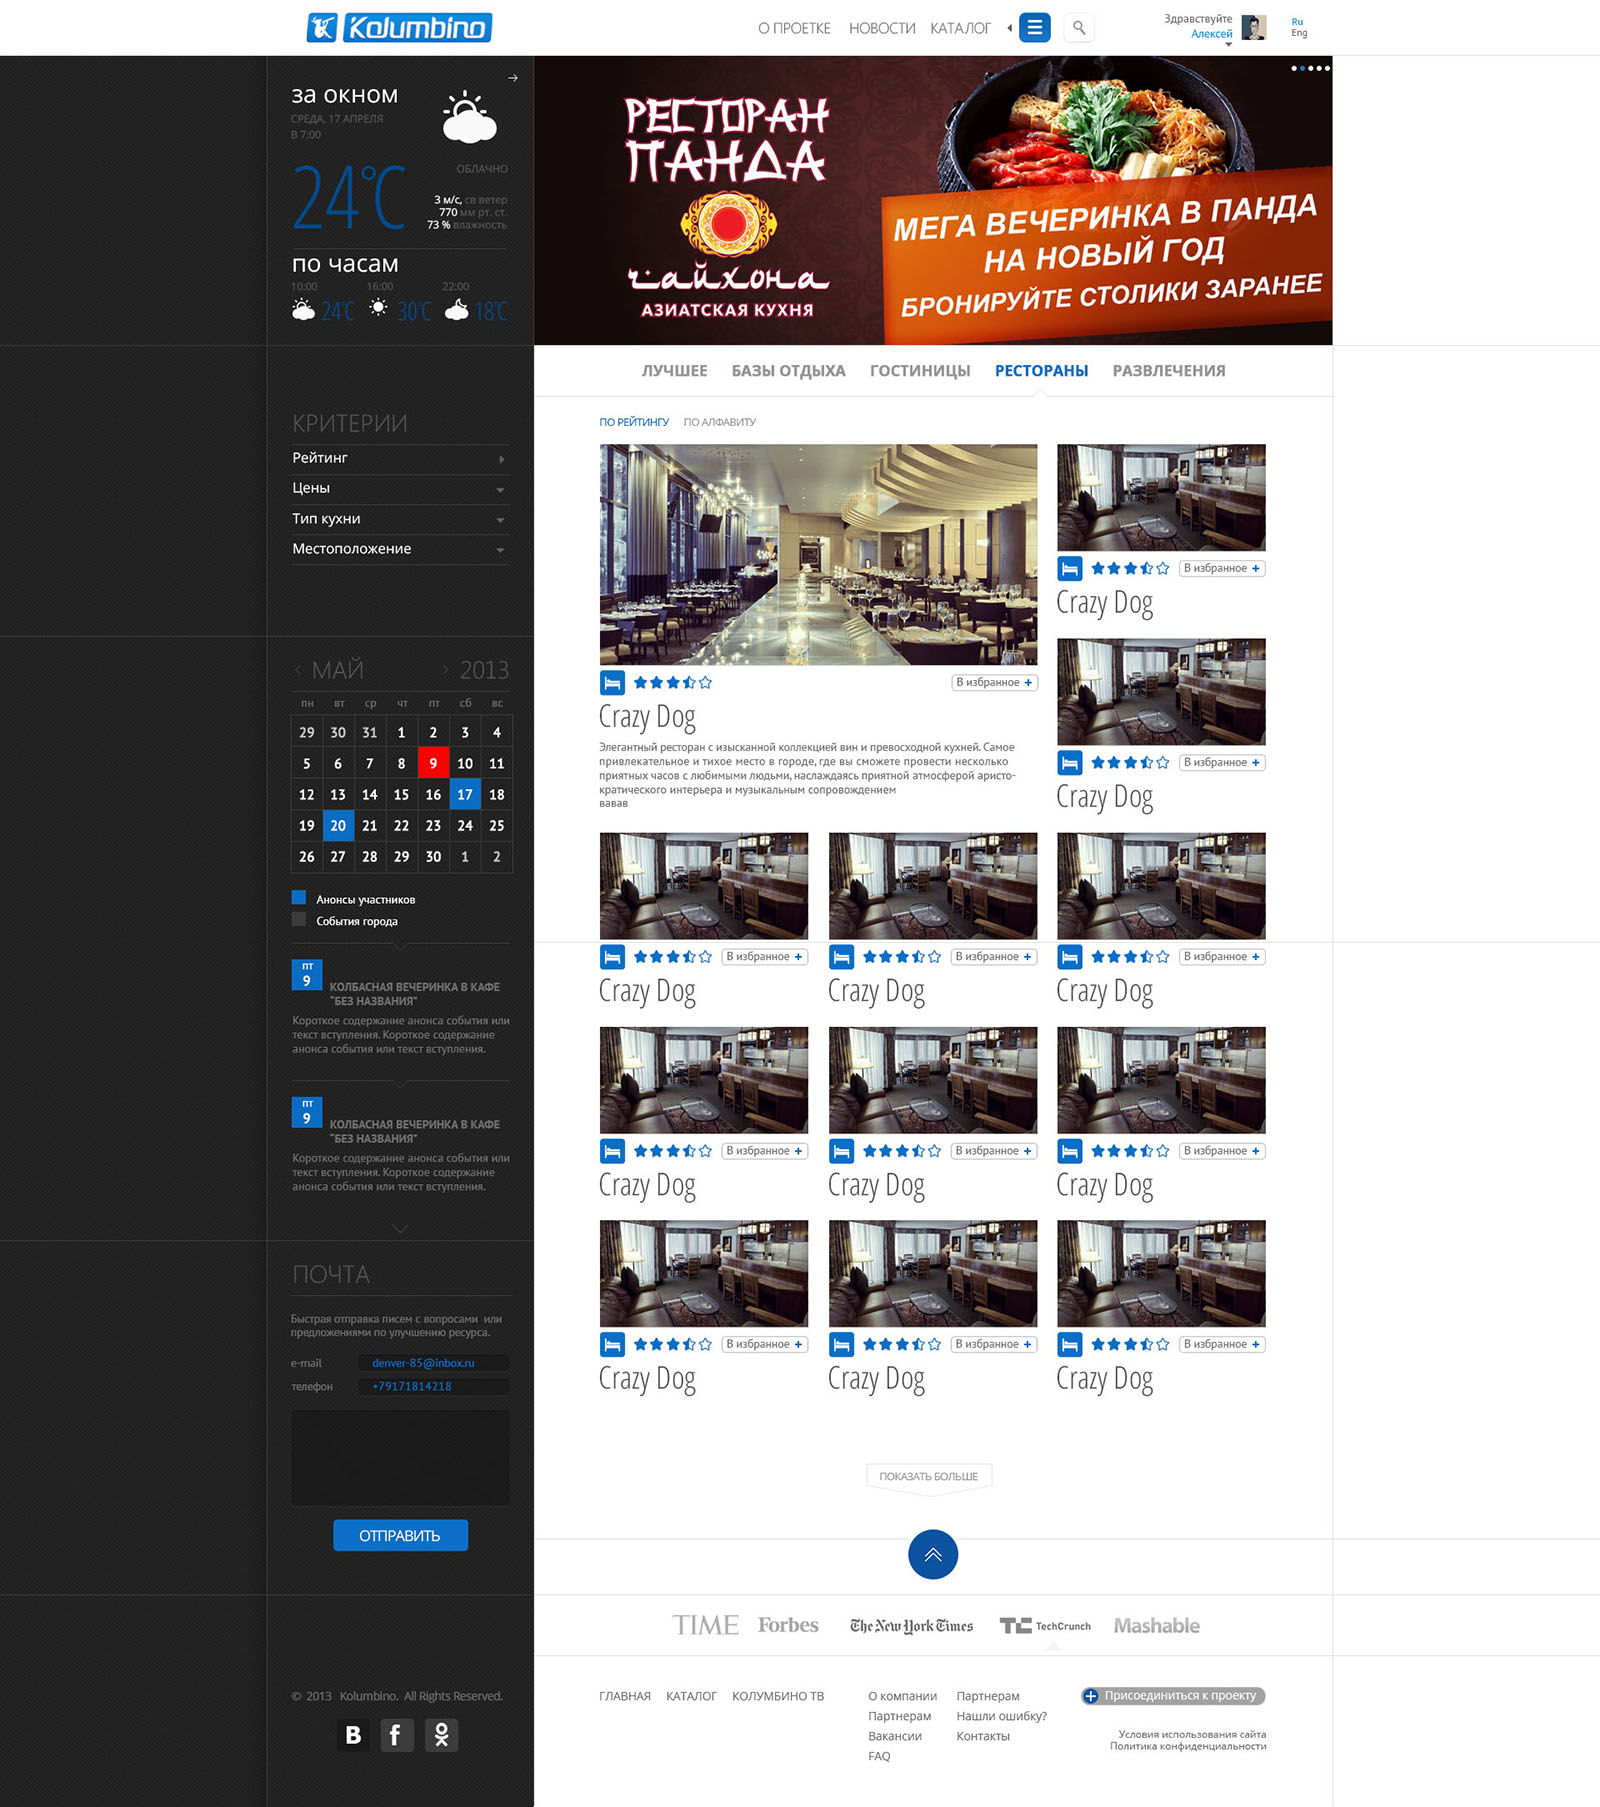Click the arrow in the weather widget corner
The image size is (1600, 1807).
513,78
